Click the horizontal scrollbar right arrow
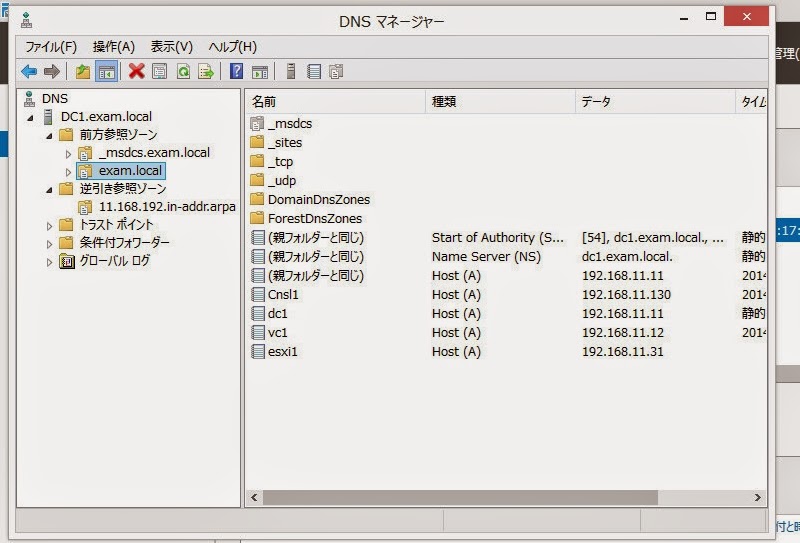 (758, 498)
